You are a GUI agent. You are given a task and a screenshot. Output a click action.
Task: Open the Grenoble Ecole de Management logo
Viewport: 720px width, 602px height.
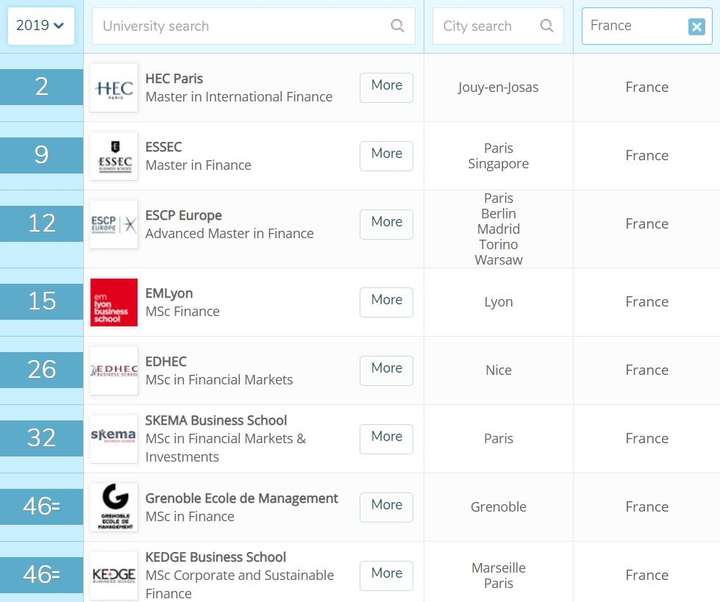tap(114, 507)
